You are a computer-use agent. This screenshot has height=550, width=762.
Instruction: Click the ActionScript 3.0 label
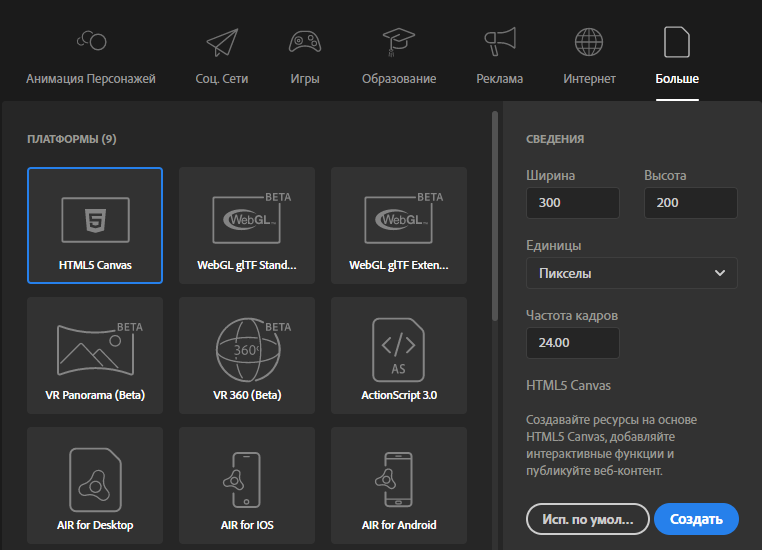(x=399, y=395)
